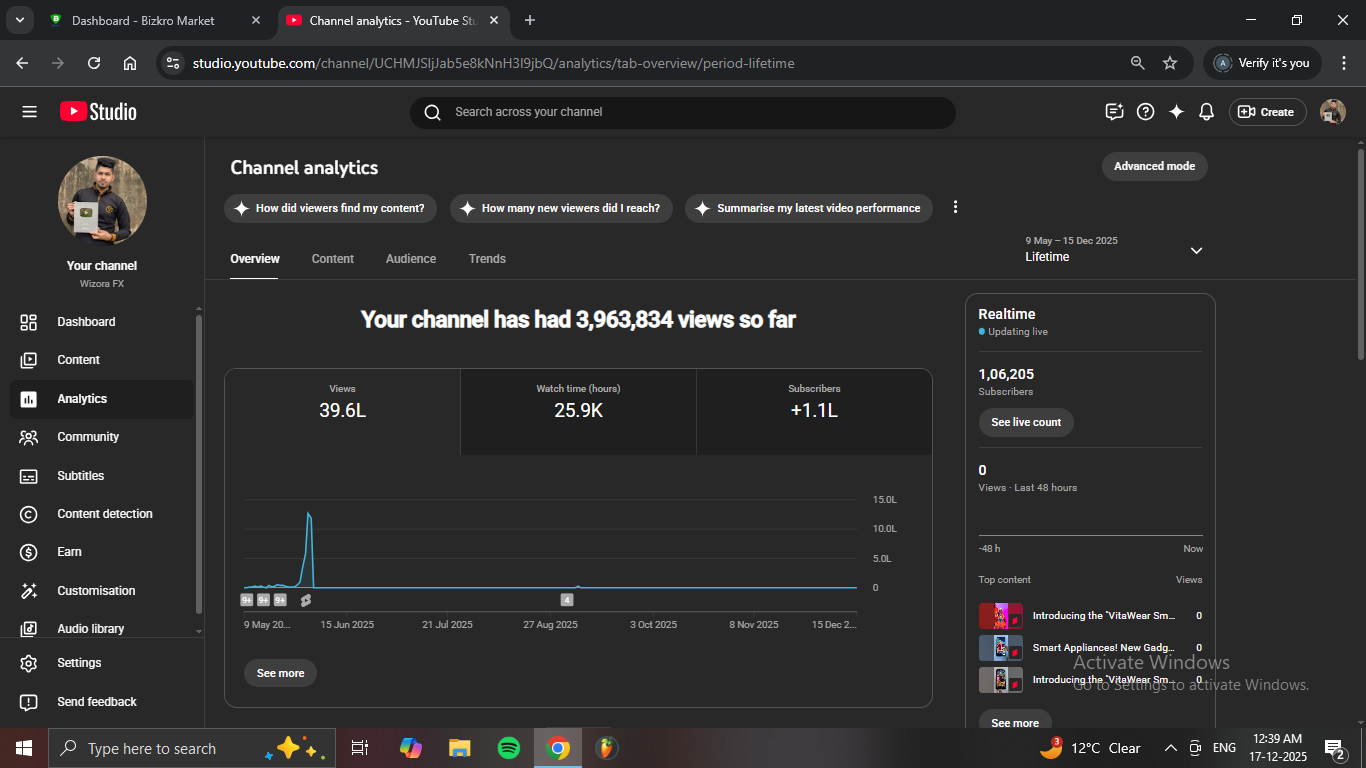Open Earn in the sidebar
This screenshot has height=768, width=1366.
click(69, 552)
